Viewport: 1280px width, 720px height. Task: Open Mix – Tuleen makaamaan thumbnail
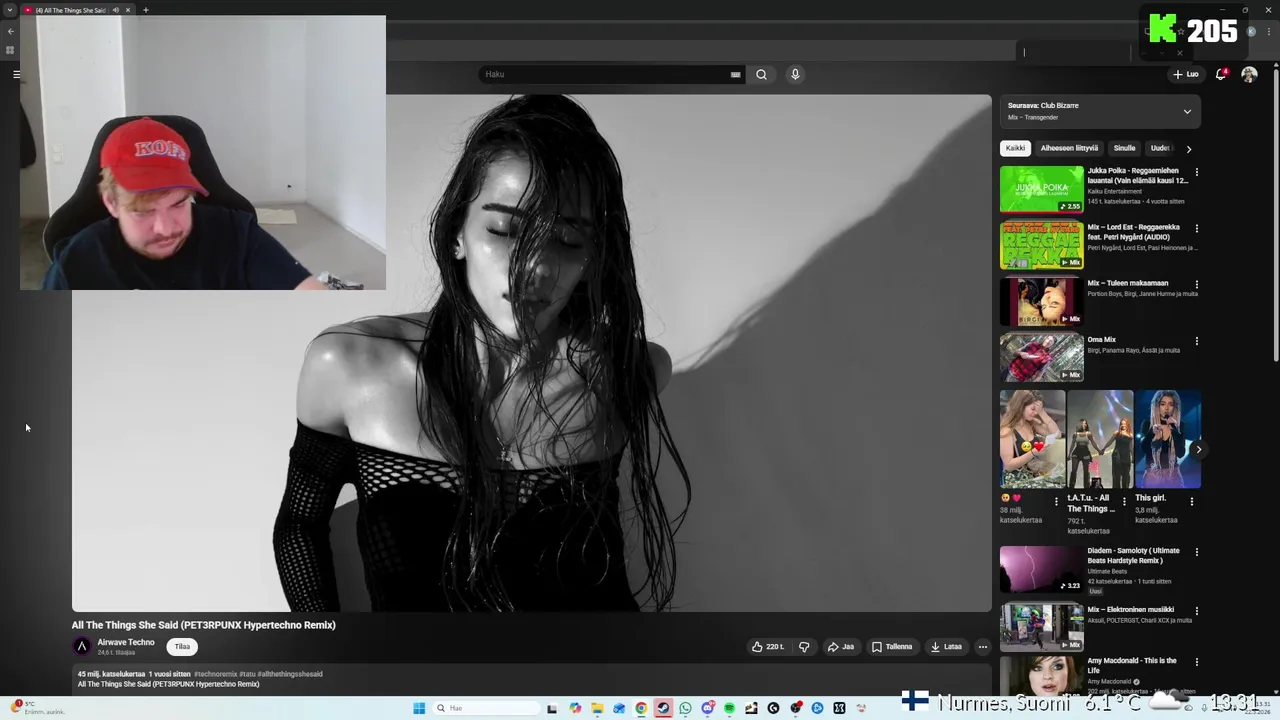tap(1041, 301)
